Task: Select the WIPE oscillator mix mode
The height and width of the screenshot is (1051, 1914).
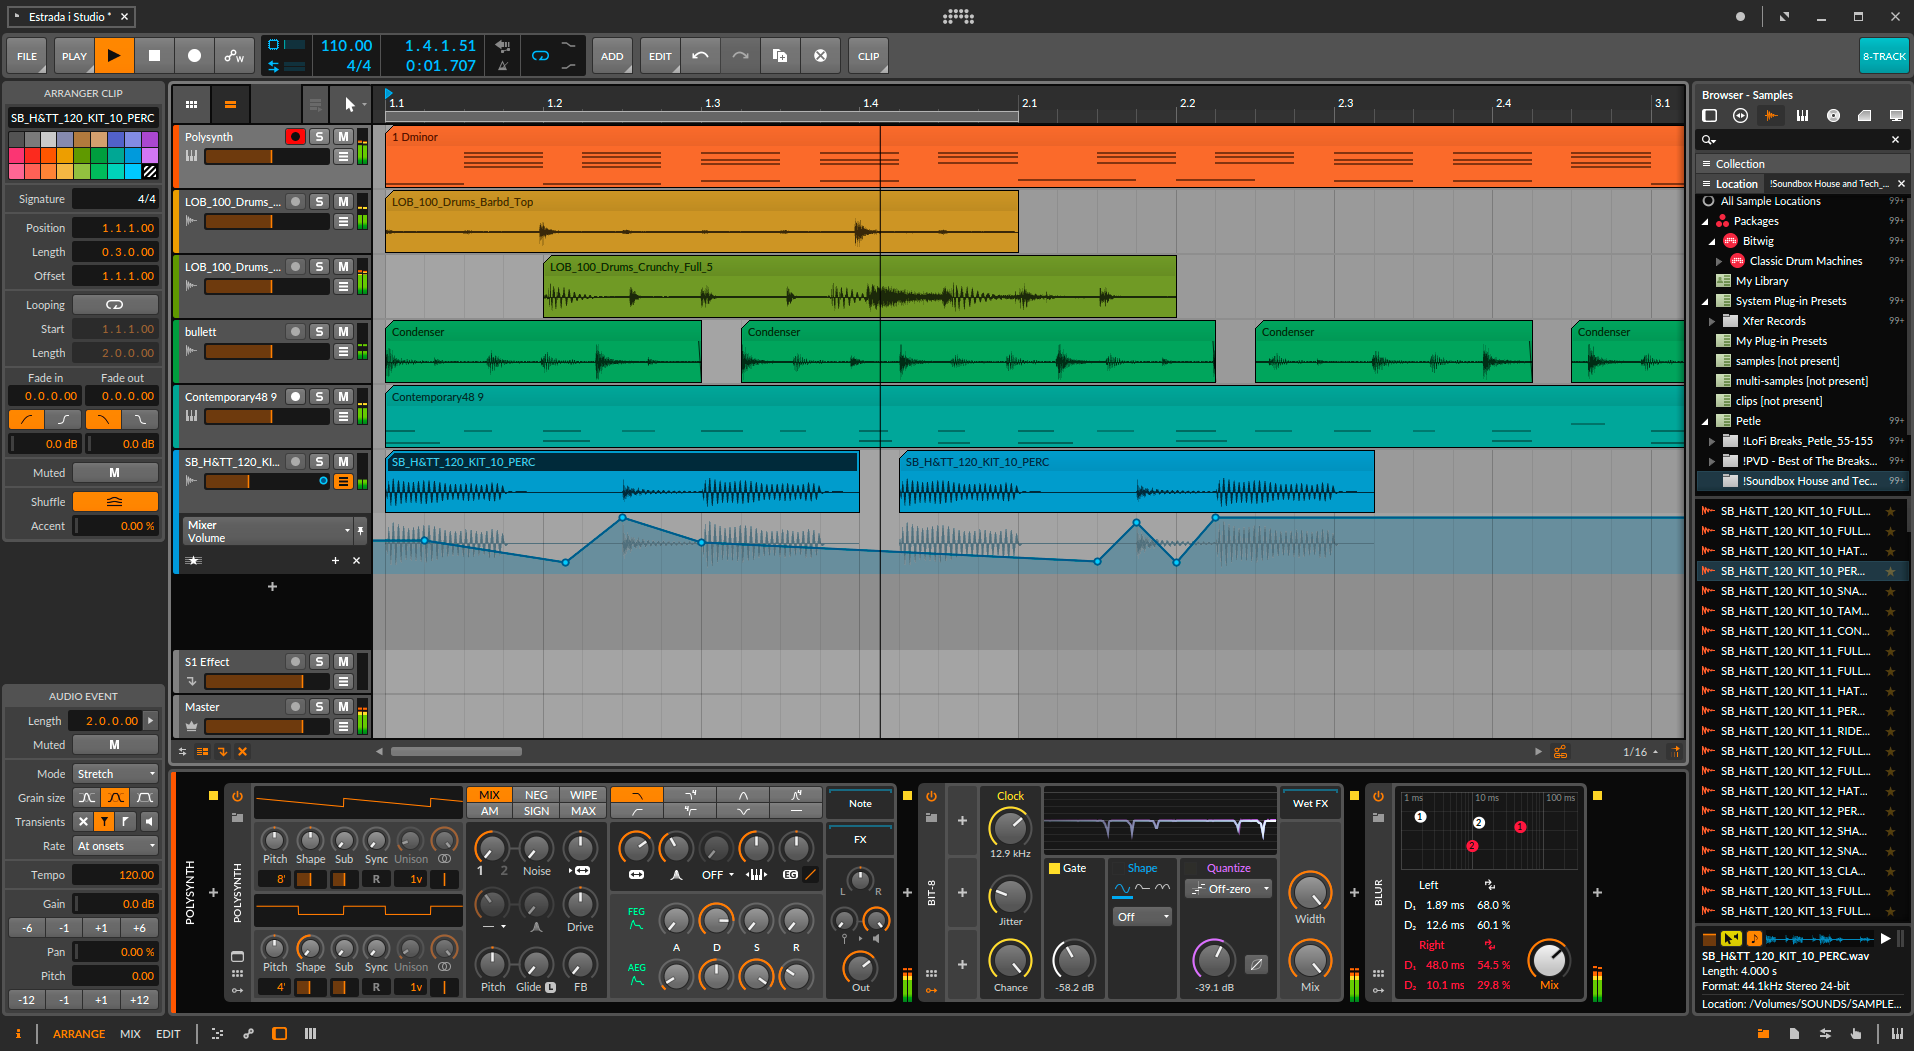Action: click(x=584, y=795)
